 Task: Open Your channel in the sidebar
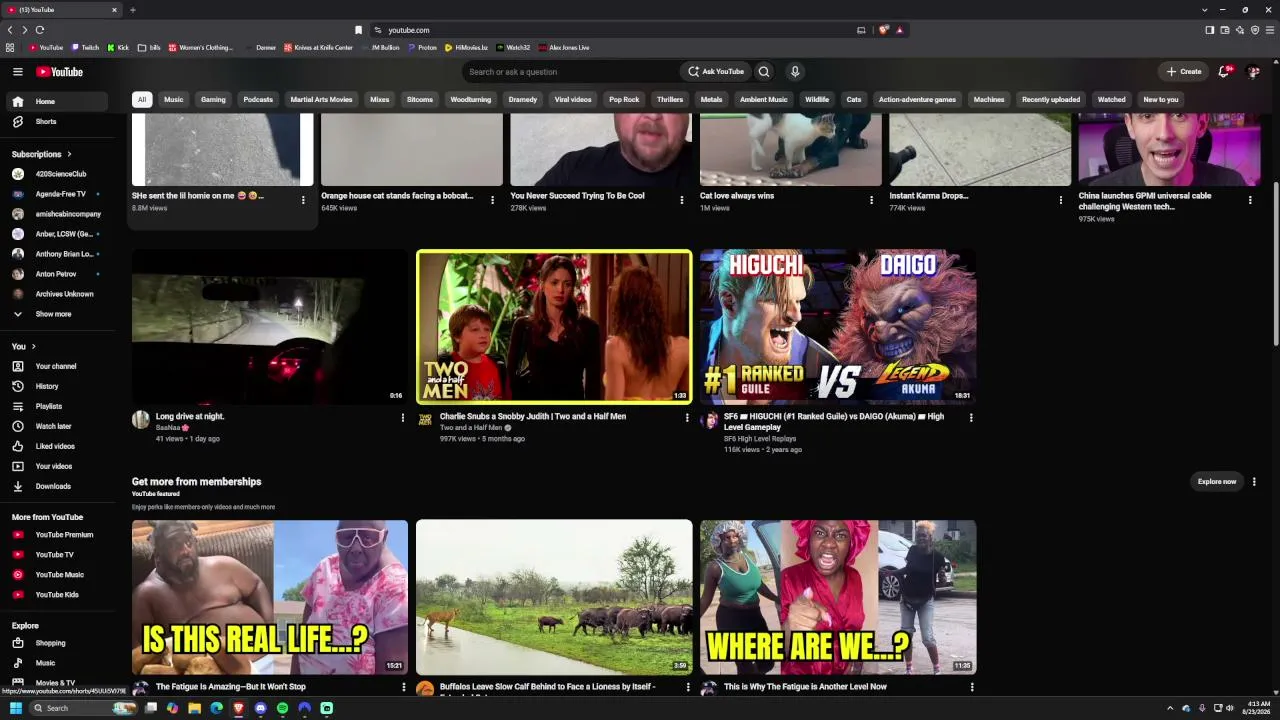(x=59, y=366)
